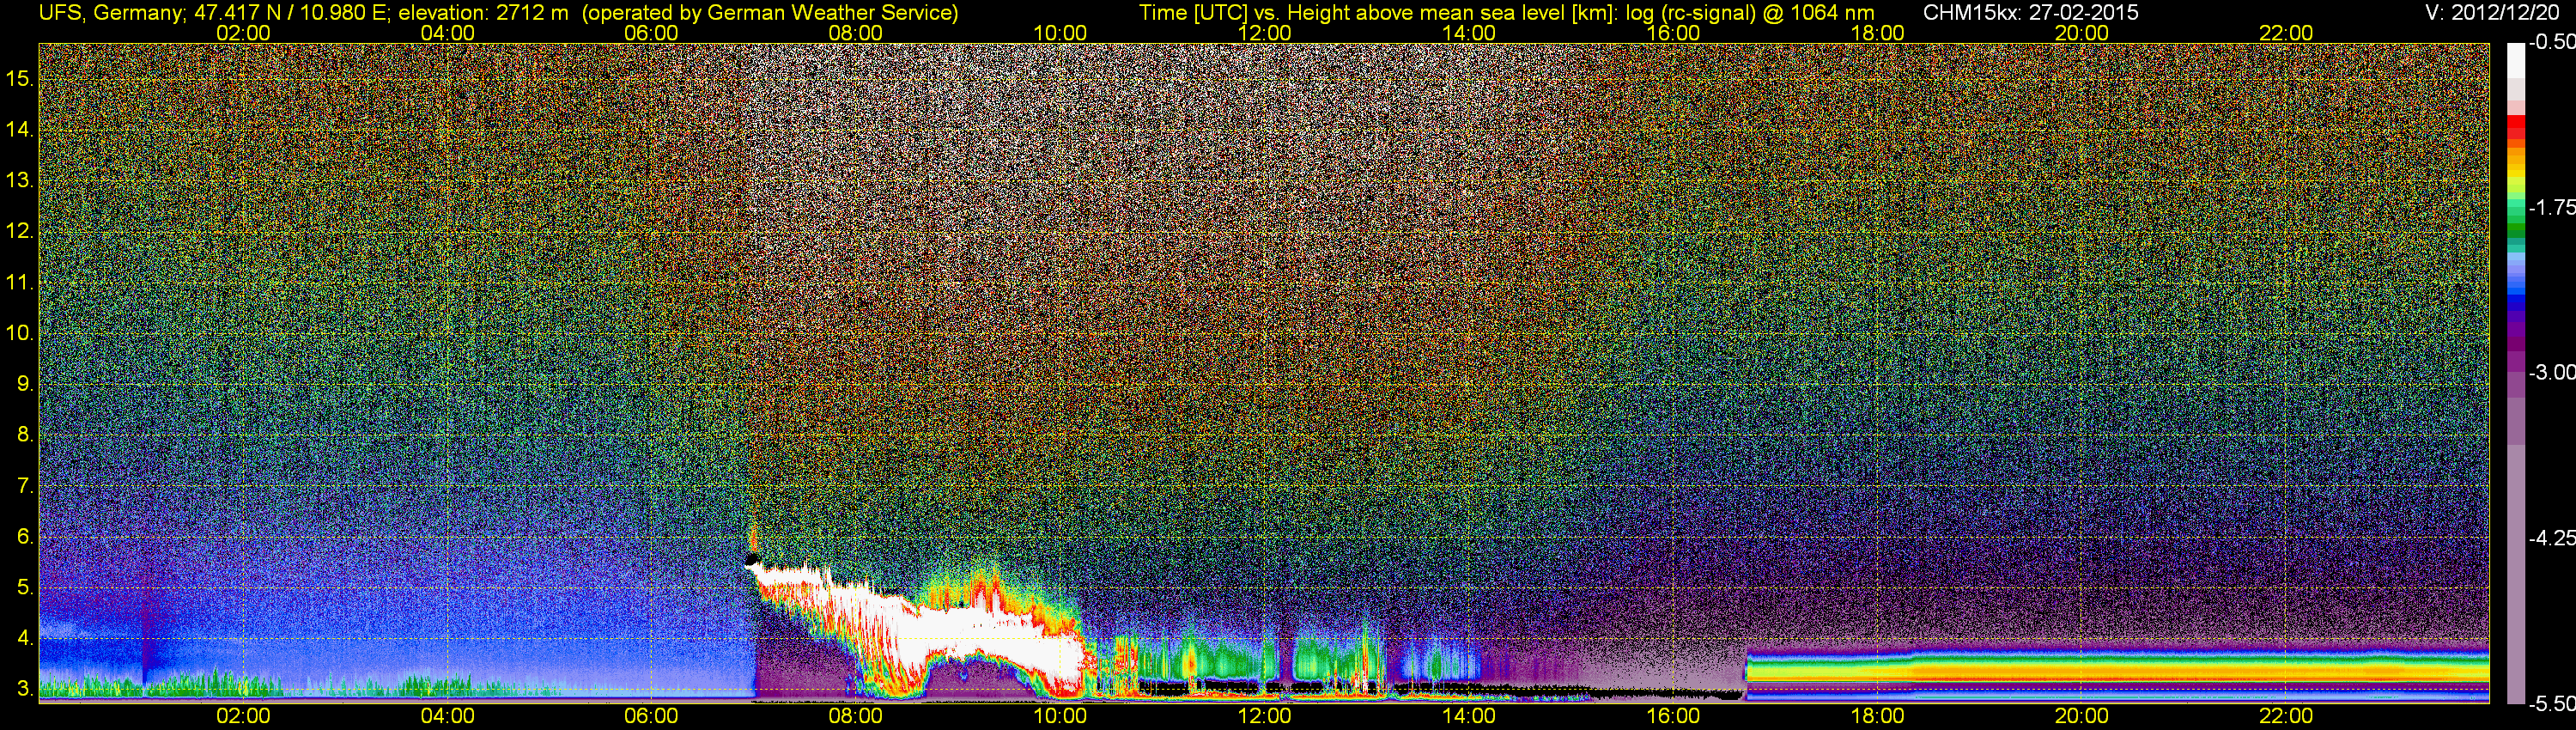2576x730 pixels.
Task: Click the rainbow horizontal band after 17:00
Action: (2117, 668)
